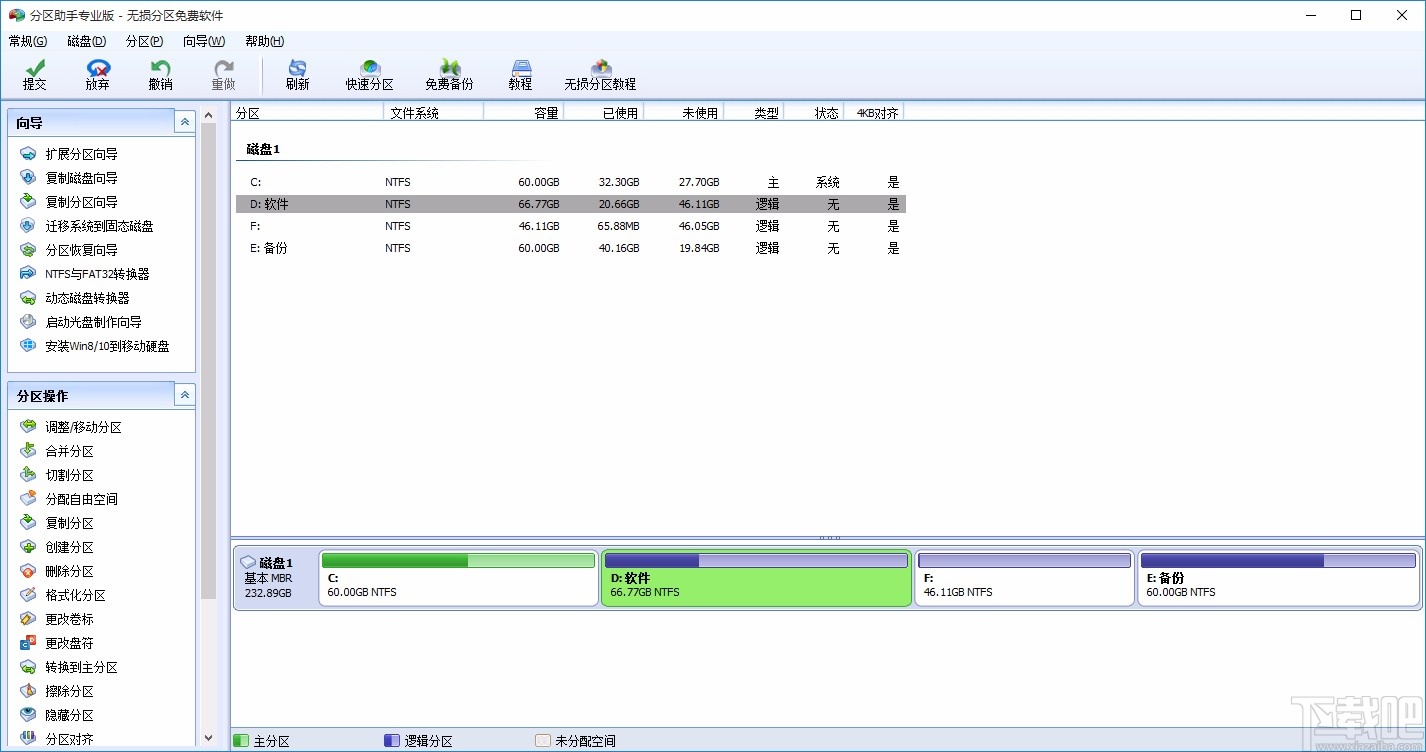The width and height of the screenshot is (1426, 752).
Task: Open the 教程 tutorial icon
Action: pyautogui.click(x=521, y=75)
